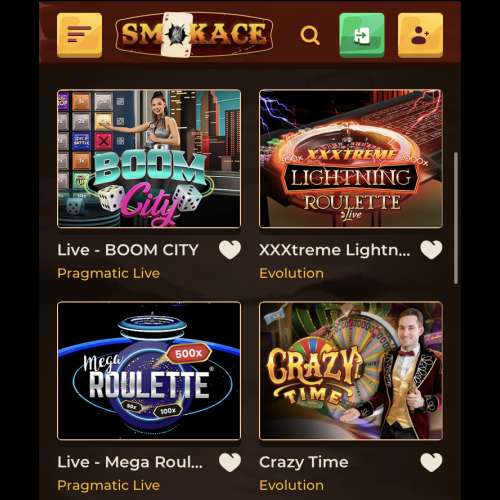Select Pragmatic Live provider under Boom City
The image size is (500, 500).
point(109,273)
